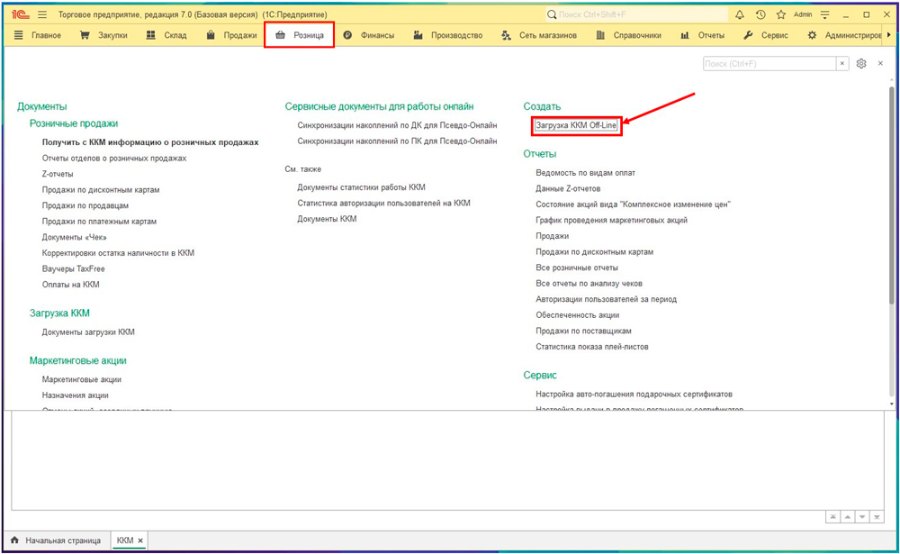
Task: Click the books icon for Справочники
Action: pyautogui.click(x=600, y=35)
